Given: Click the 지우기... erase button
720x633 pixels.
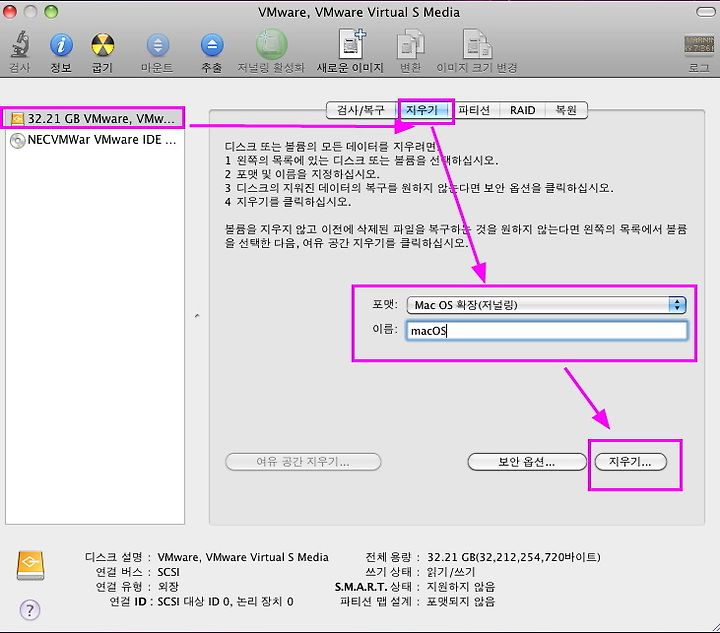Looking at the screenshot, I should coord(630,462).
